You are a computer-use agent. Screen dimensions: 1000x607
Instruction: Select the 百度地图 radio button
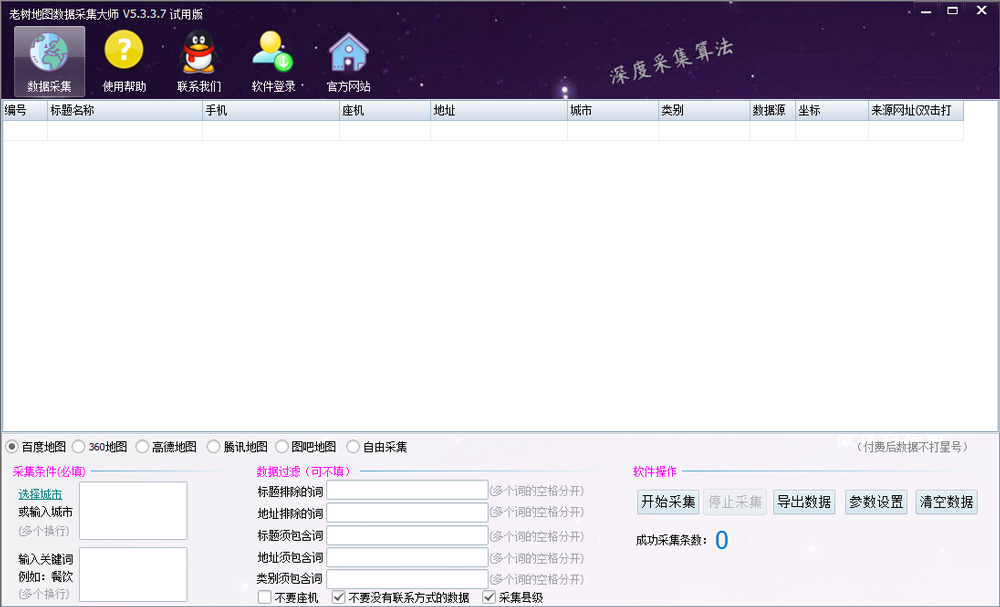12,447
